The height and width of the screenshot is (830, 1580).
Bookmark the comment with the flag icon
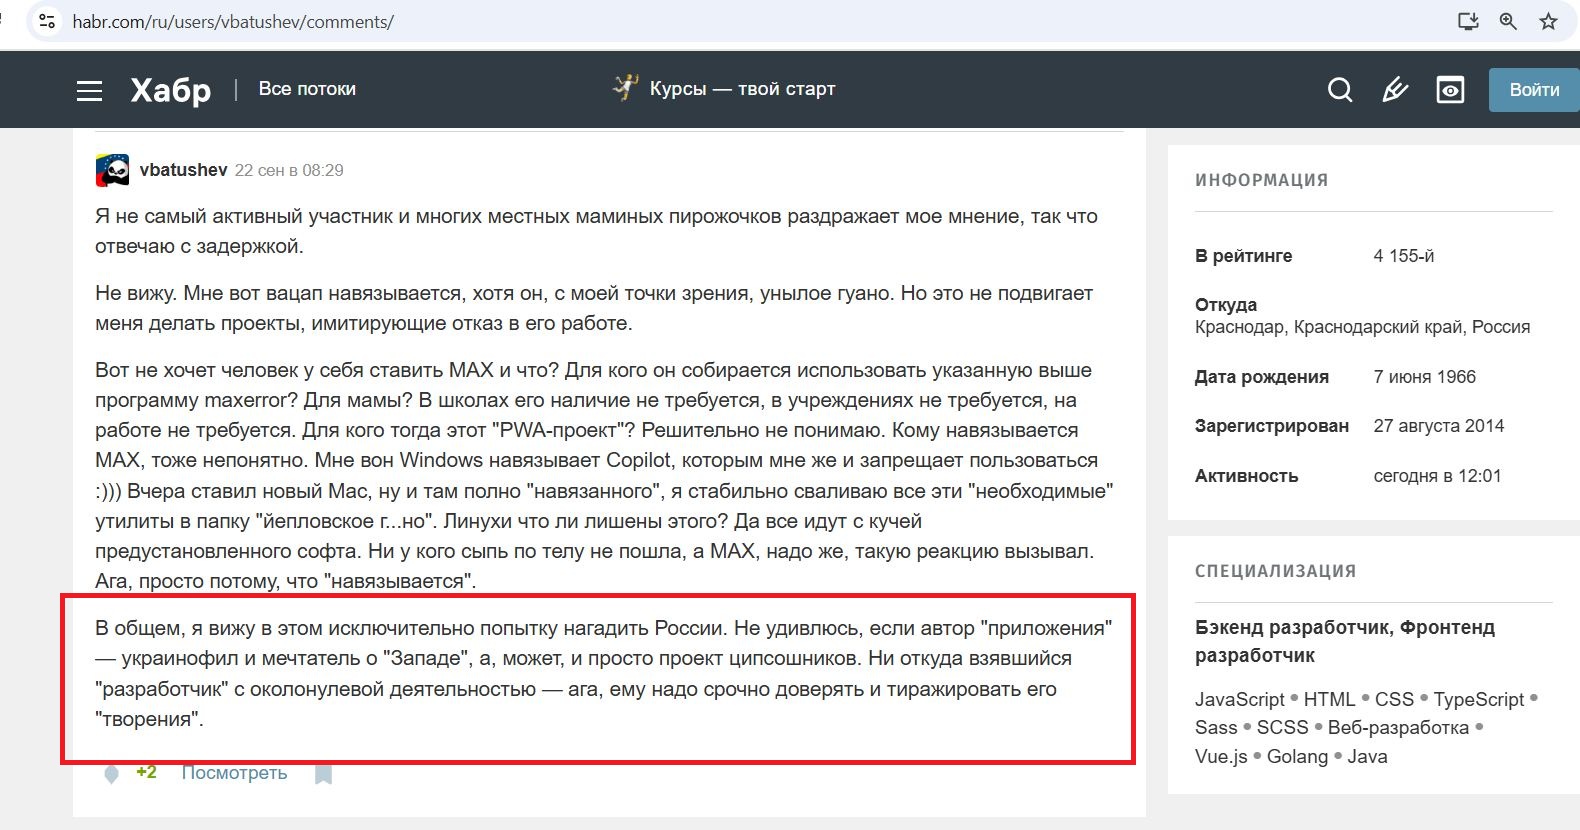[323, 773]
